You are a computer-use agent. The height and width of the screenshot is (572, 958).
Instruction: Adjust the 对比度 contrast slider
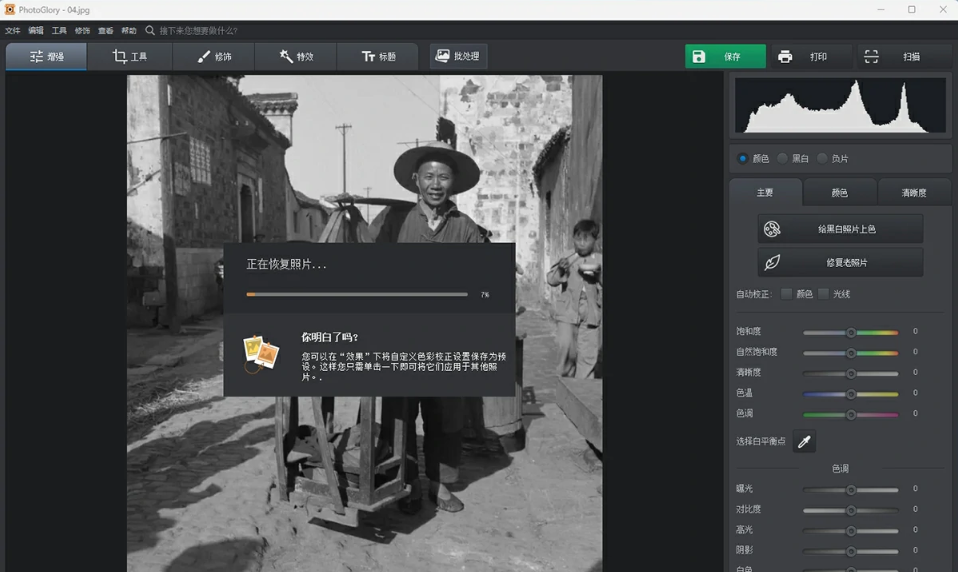(850, 510)
